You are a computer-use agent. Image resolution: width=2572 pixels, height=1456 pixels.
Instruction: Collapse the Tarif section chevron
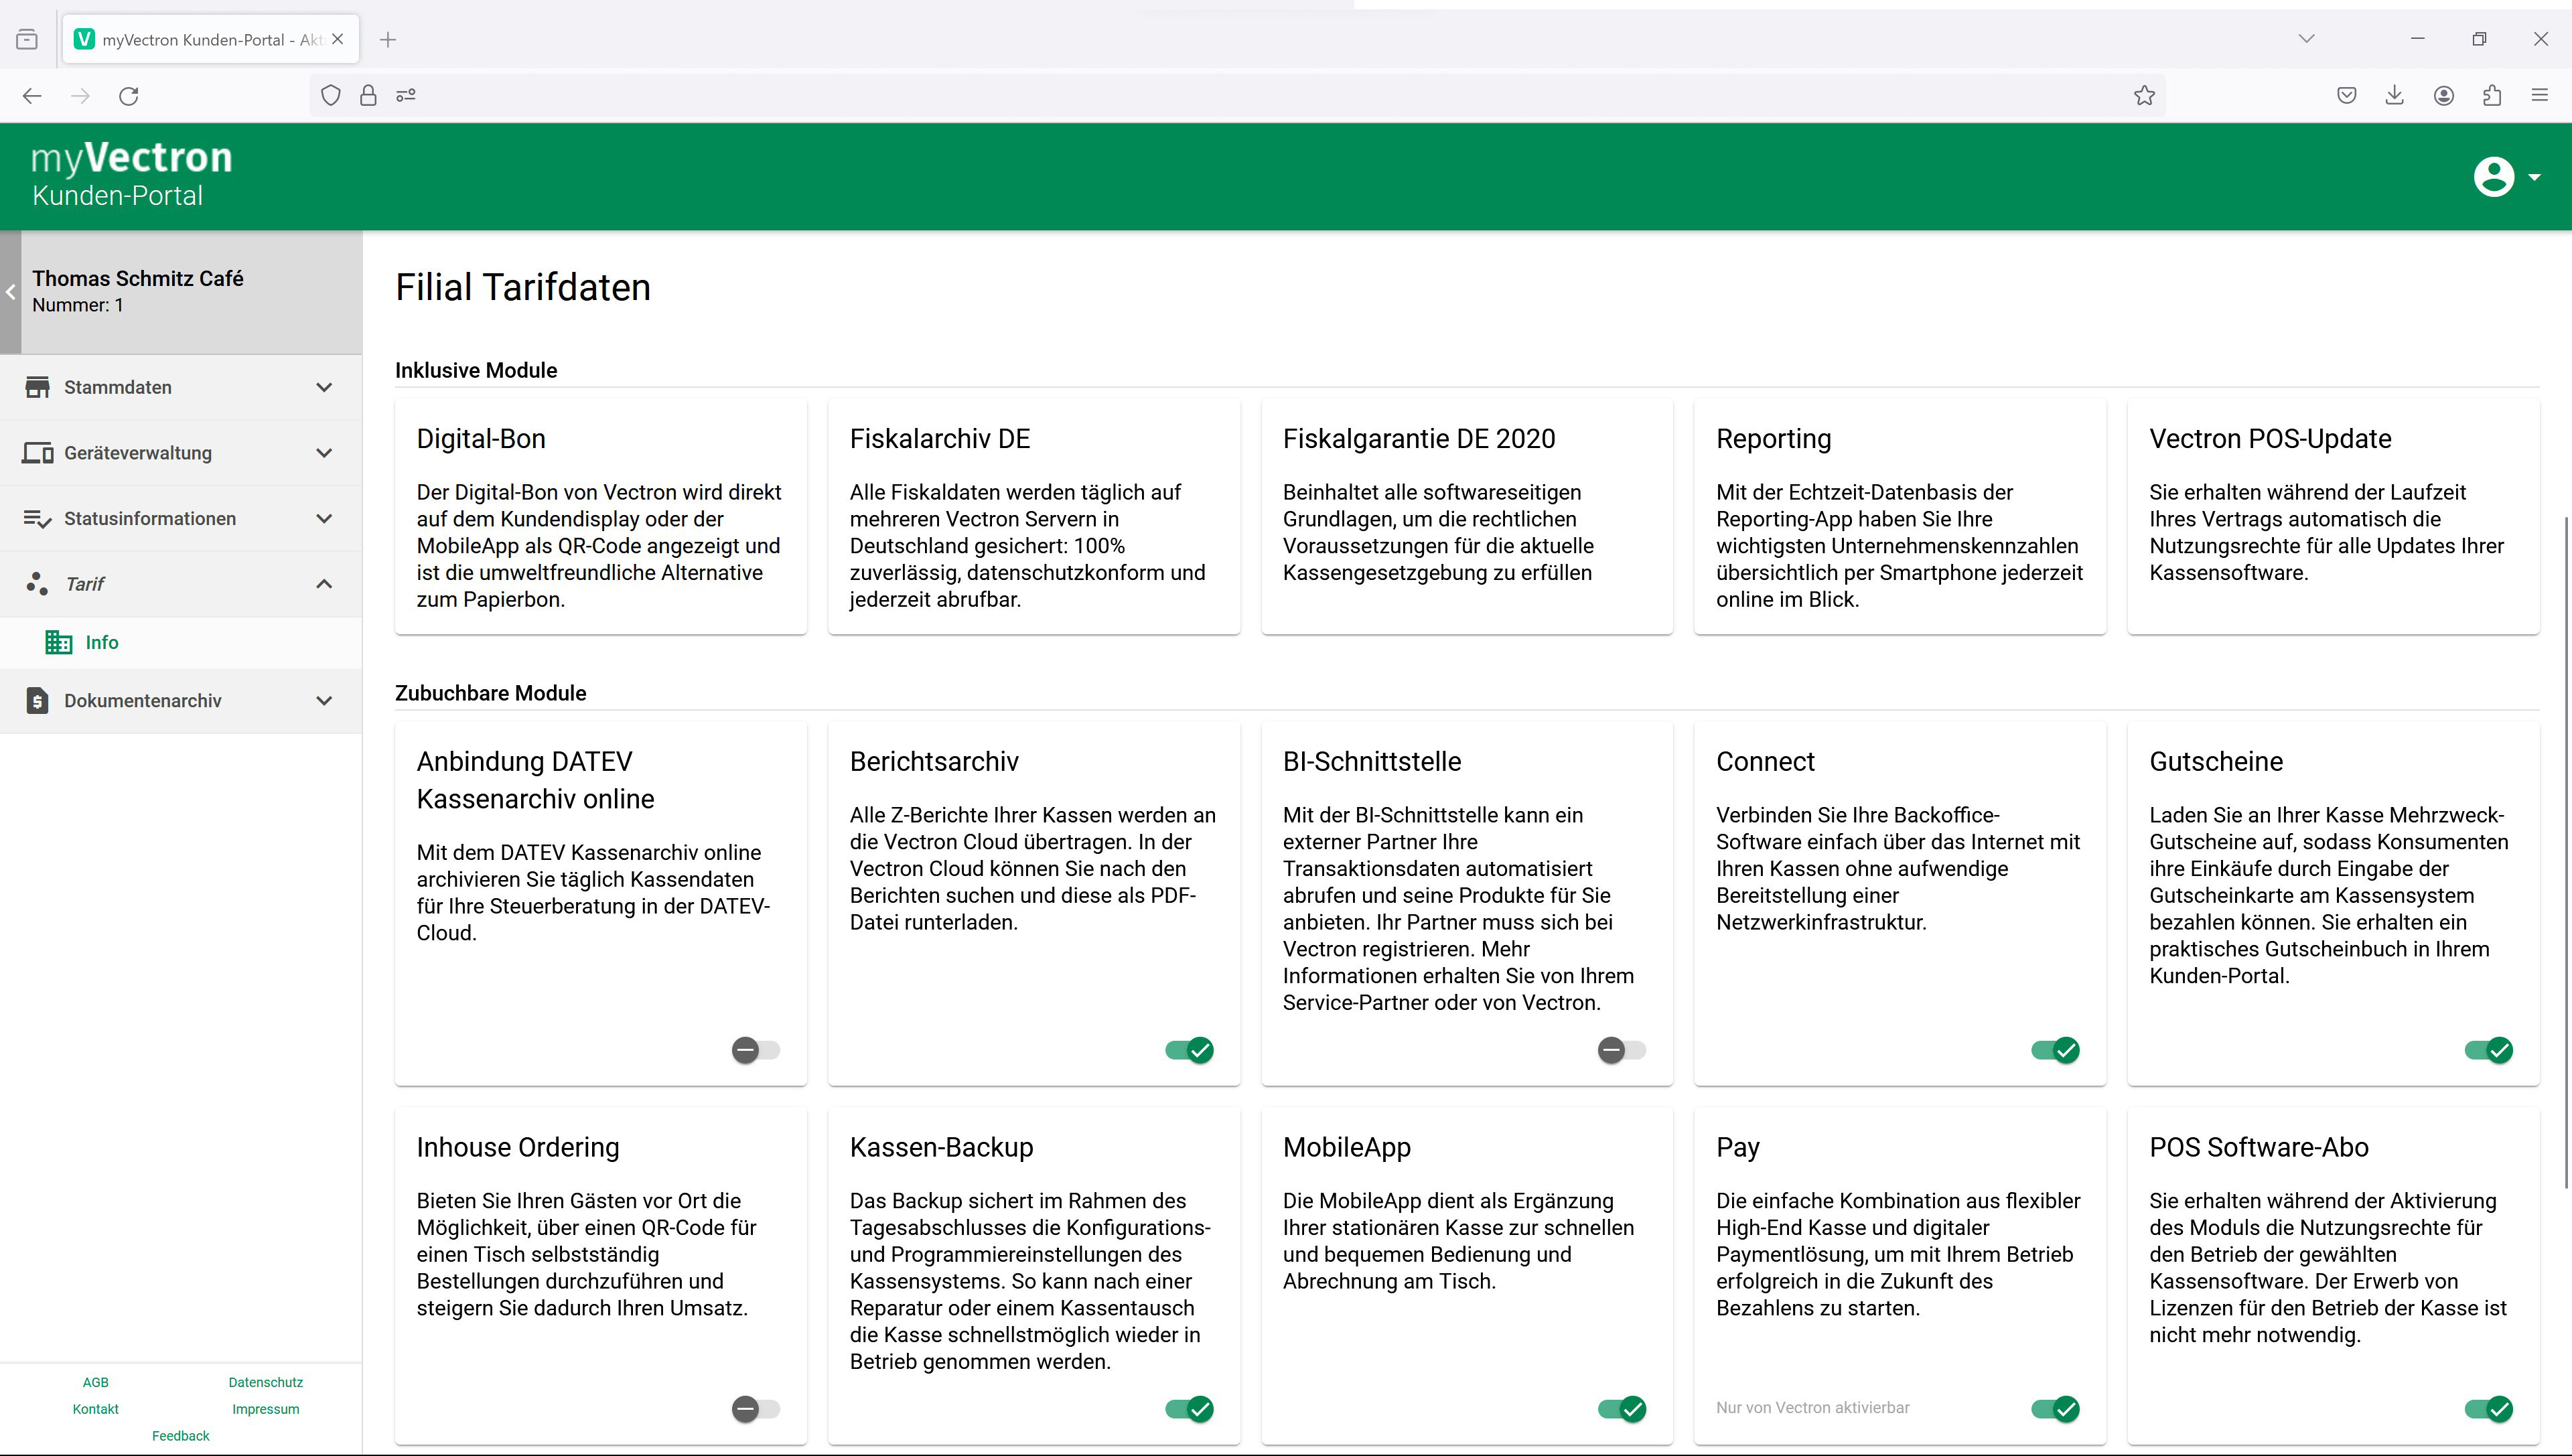324,584
